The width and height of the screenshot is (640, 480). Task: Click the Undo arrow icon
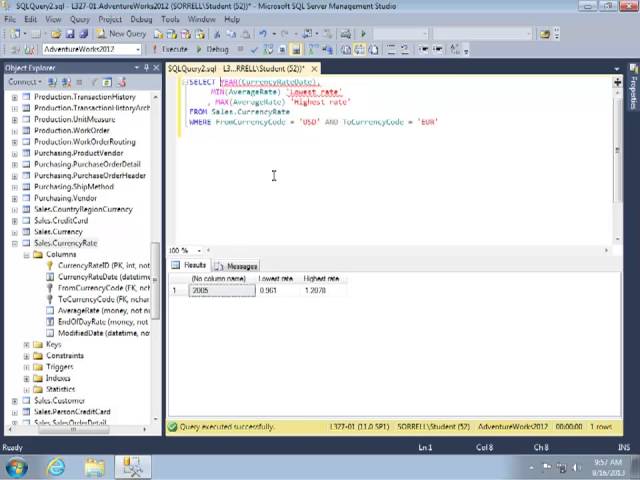(263, 34)
